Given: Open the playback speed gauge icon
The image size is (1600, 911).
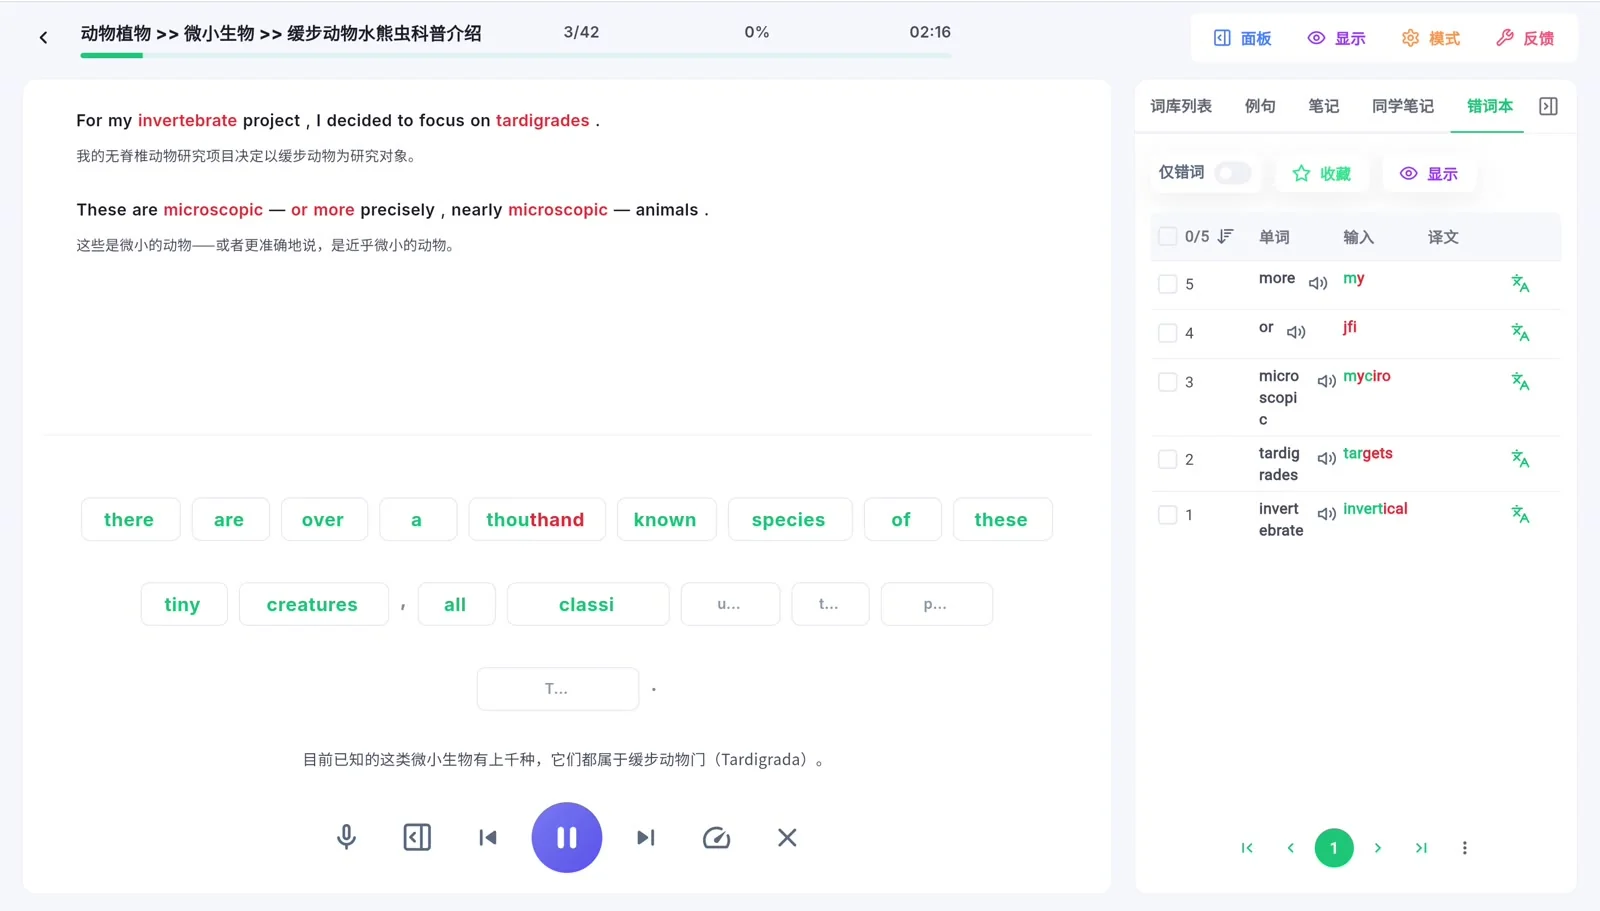Looking at the screenshot, I should coord(717,837).
